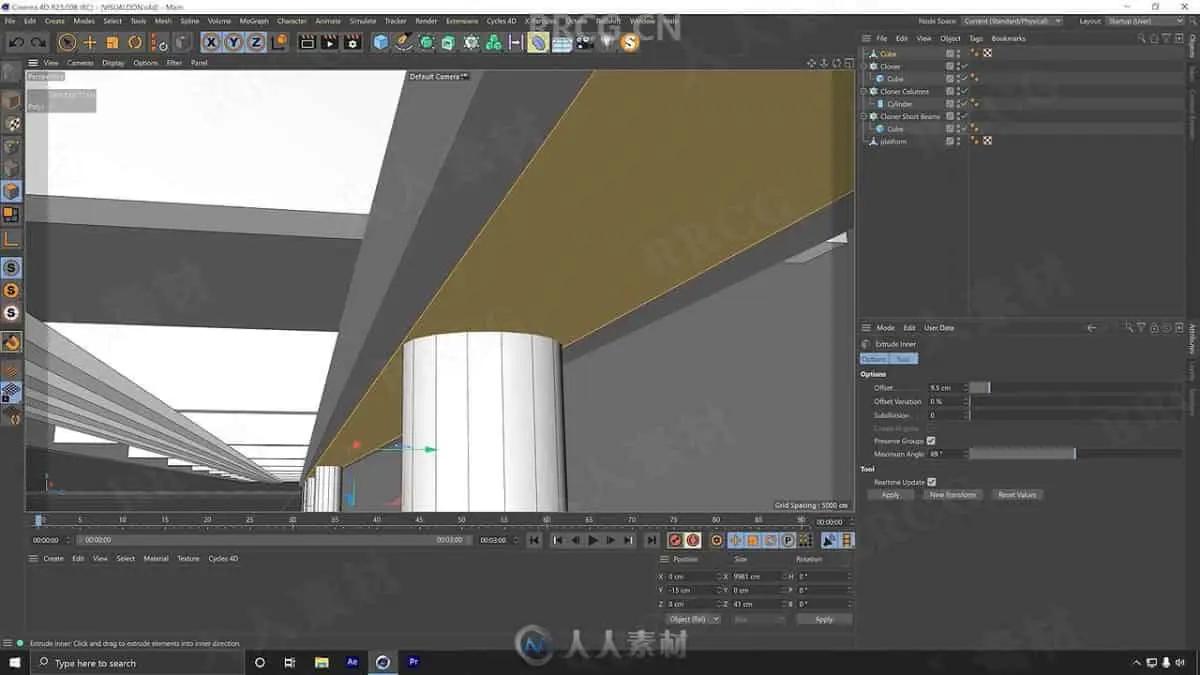Image resolution: width=1200 pixels, height=675 pixels.
Task: Click Apply in the Coordinates manager
Action: pyautogui.click(x=824, y=619)
